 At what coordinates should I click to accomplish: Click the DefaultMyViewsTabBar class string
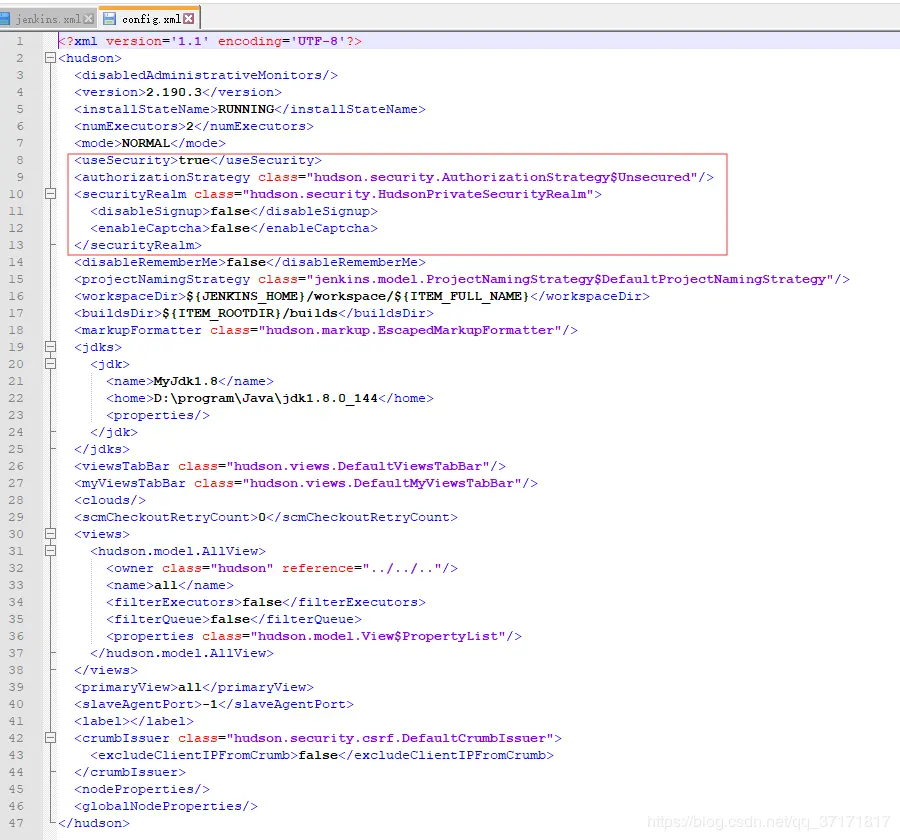[x=382, y=483]
